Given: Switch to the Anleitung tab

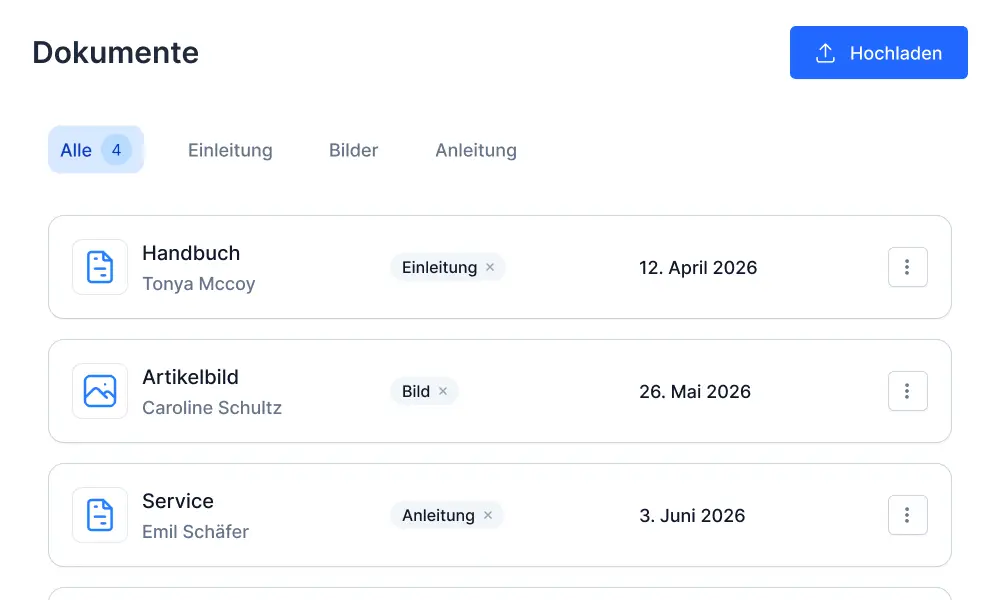Looking at the screenshot, I should [x=476, y=150].
